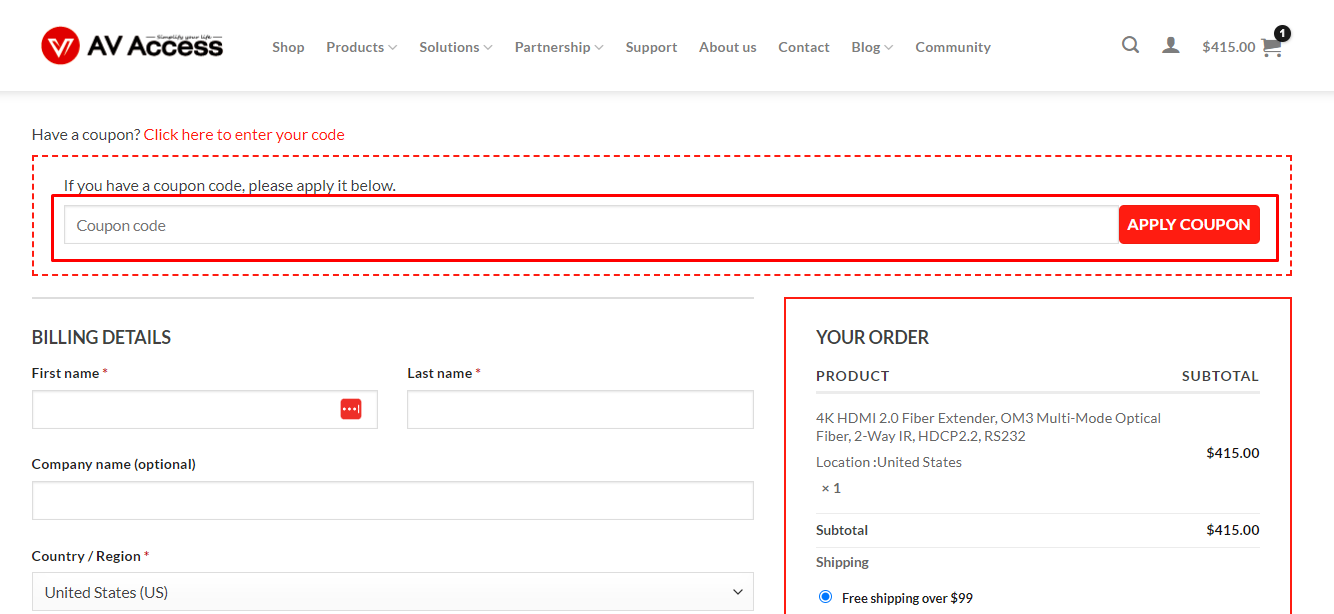Viewport: 1334px width, 614px height.
Task: Click the APPLY COUPON button
Action: [1189, 225]
